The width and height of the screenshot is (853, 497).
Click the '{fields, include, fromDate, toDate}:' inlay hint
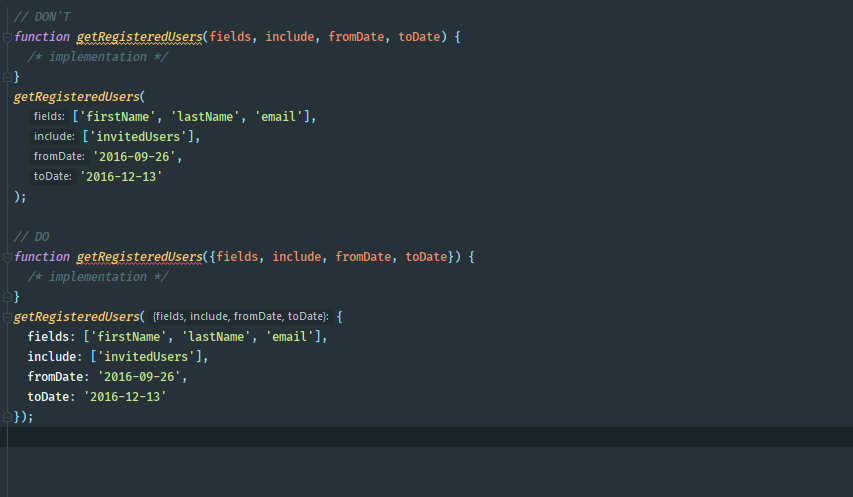coord(240,317)
